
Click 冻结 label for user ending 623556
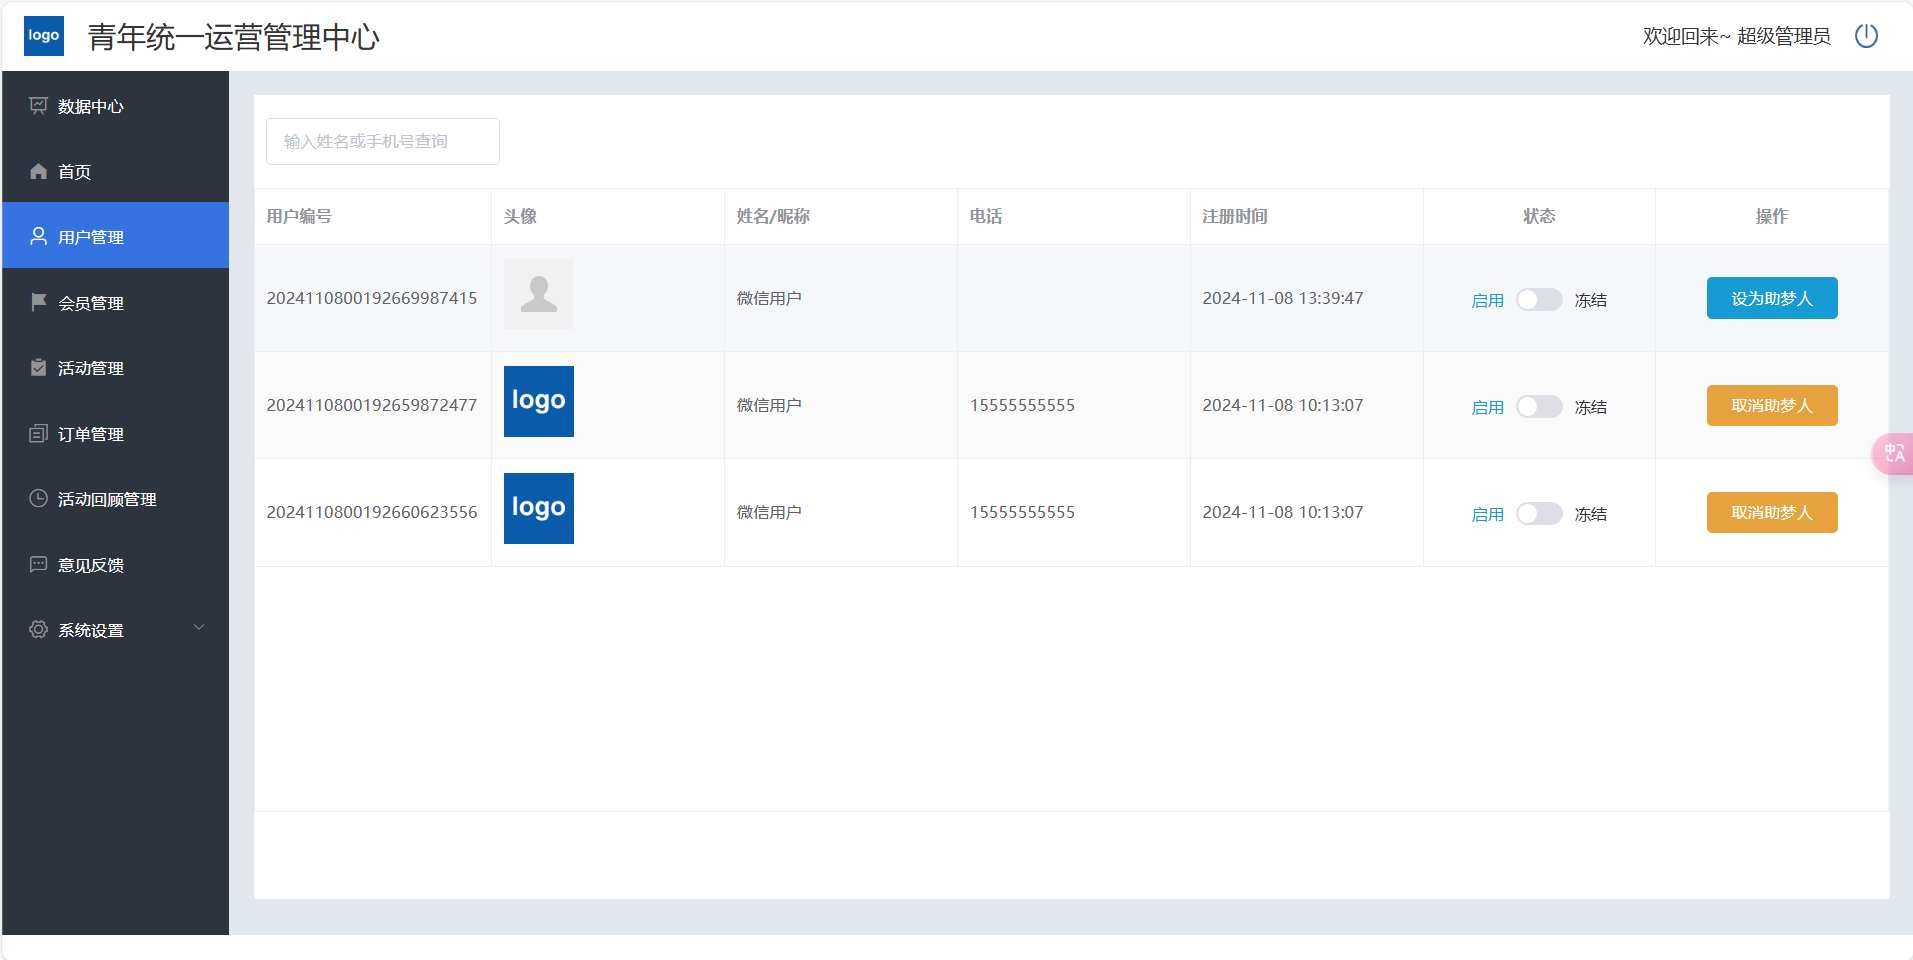(1591, 514)
